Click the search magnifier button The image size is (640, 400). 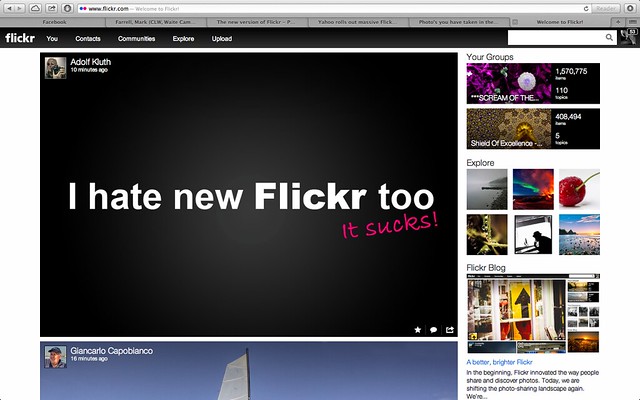pyautogui.click(x=608, y=38)
